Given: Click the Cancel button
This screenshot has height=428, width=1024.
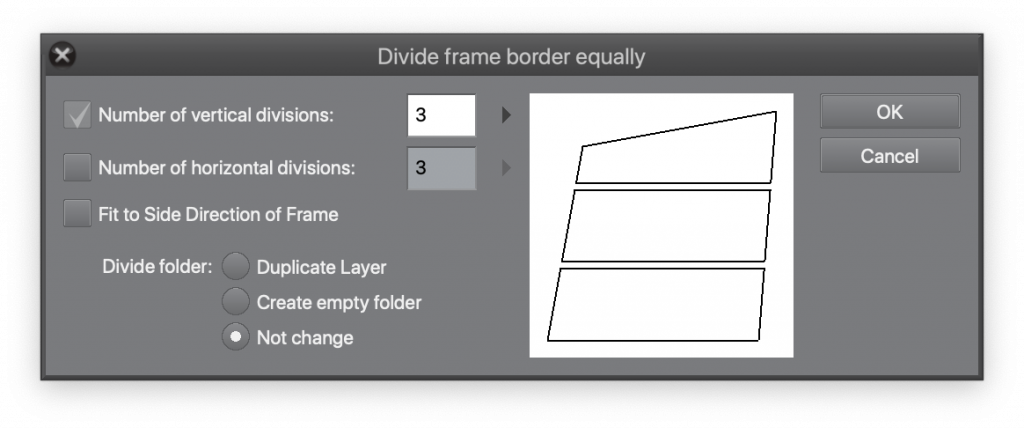Looking at the screenshot, I should point(890,156).
